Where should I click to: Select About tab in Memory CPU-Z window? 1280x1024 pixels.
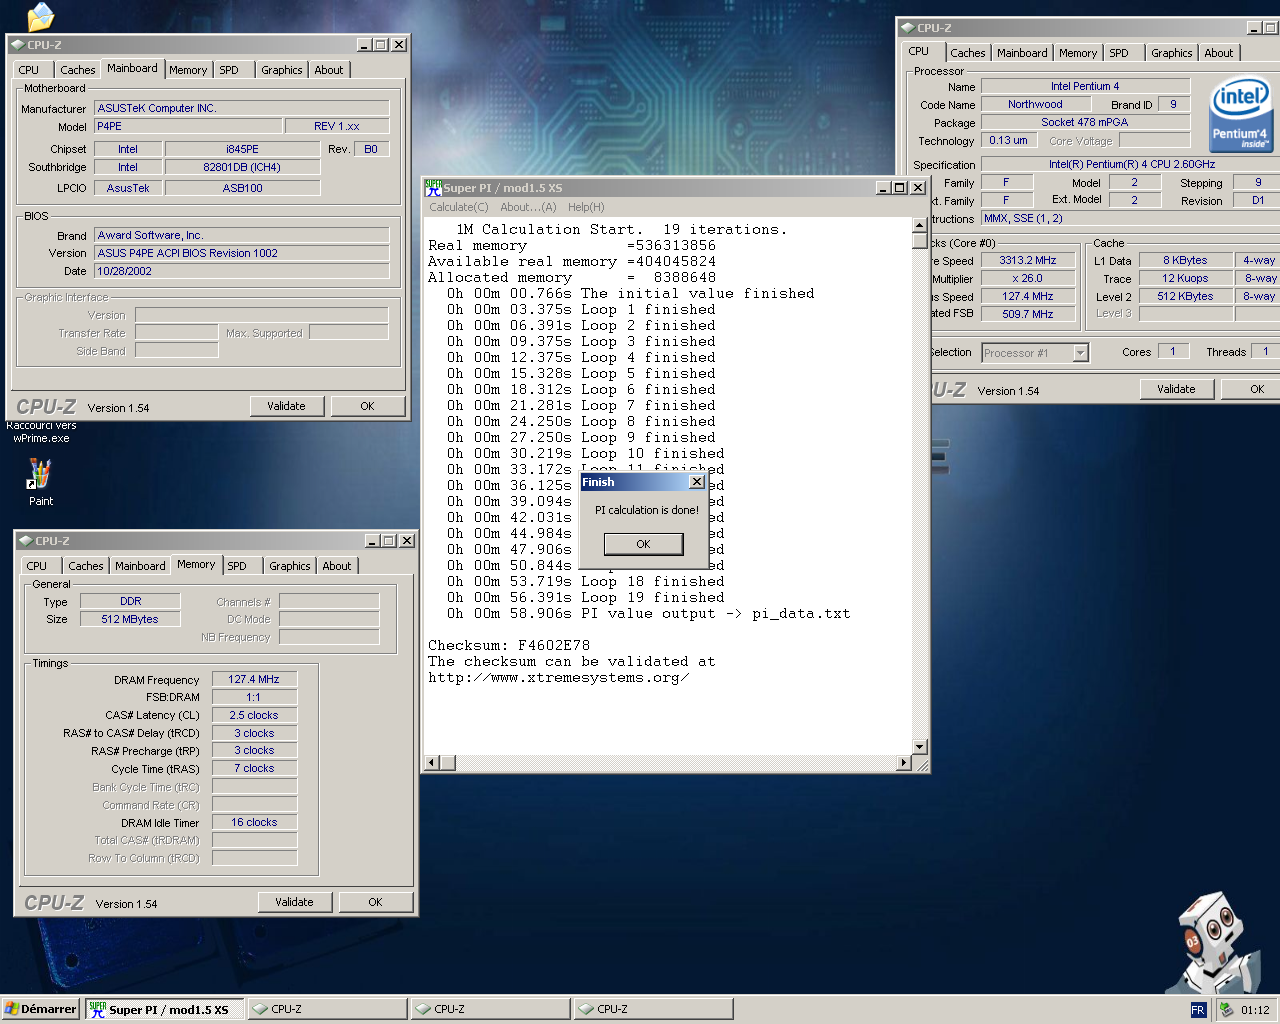tap(337, 566)
